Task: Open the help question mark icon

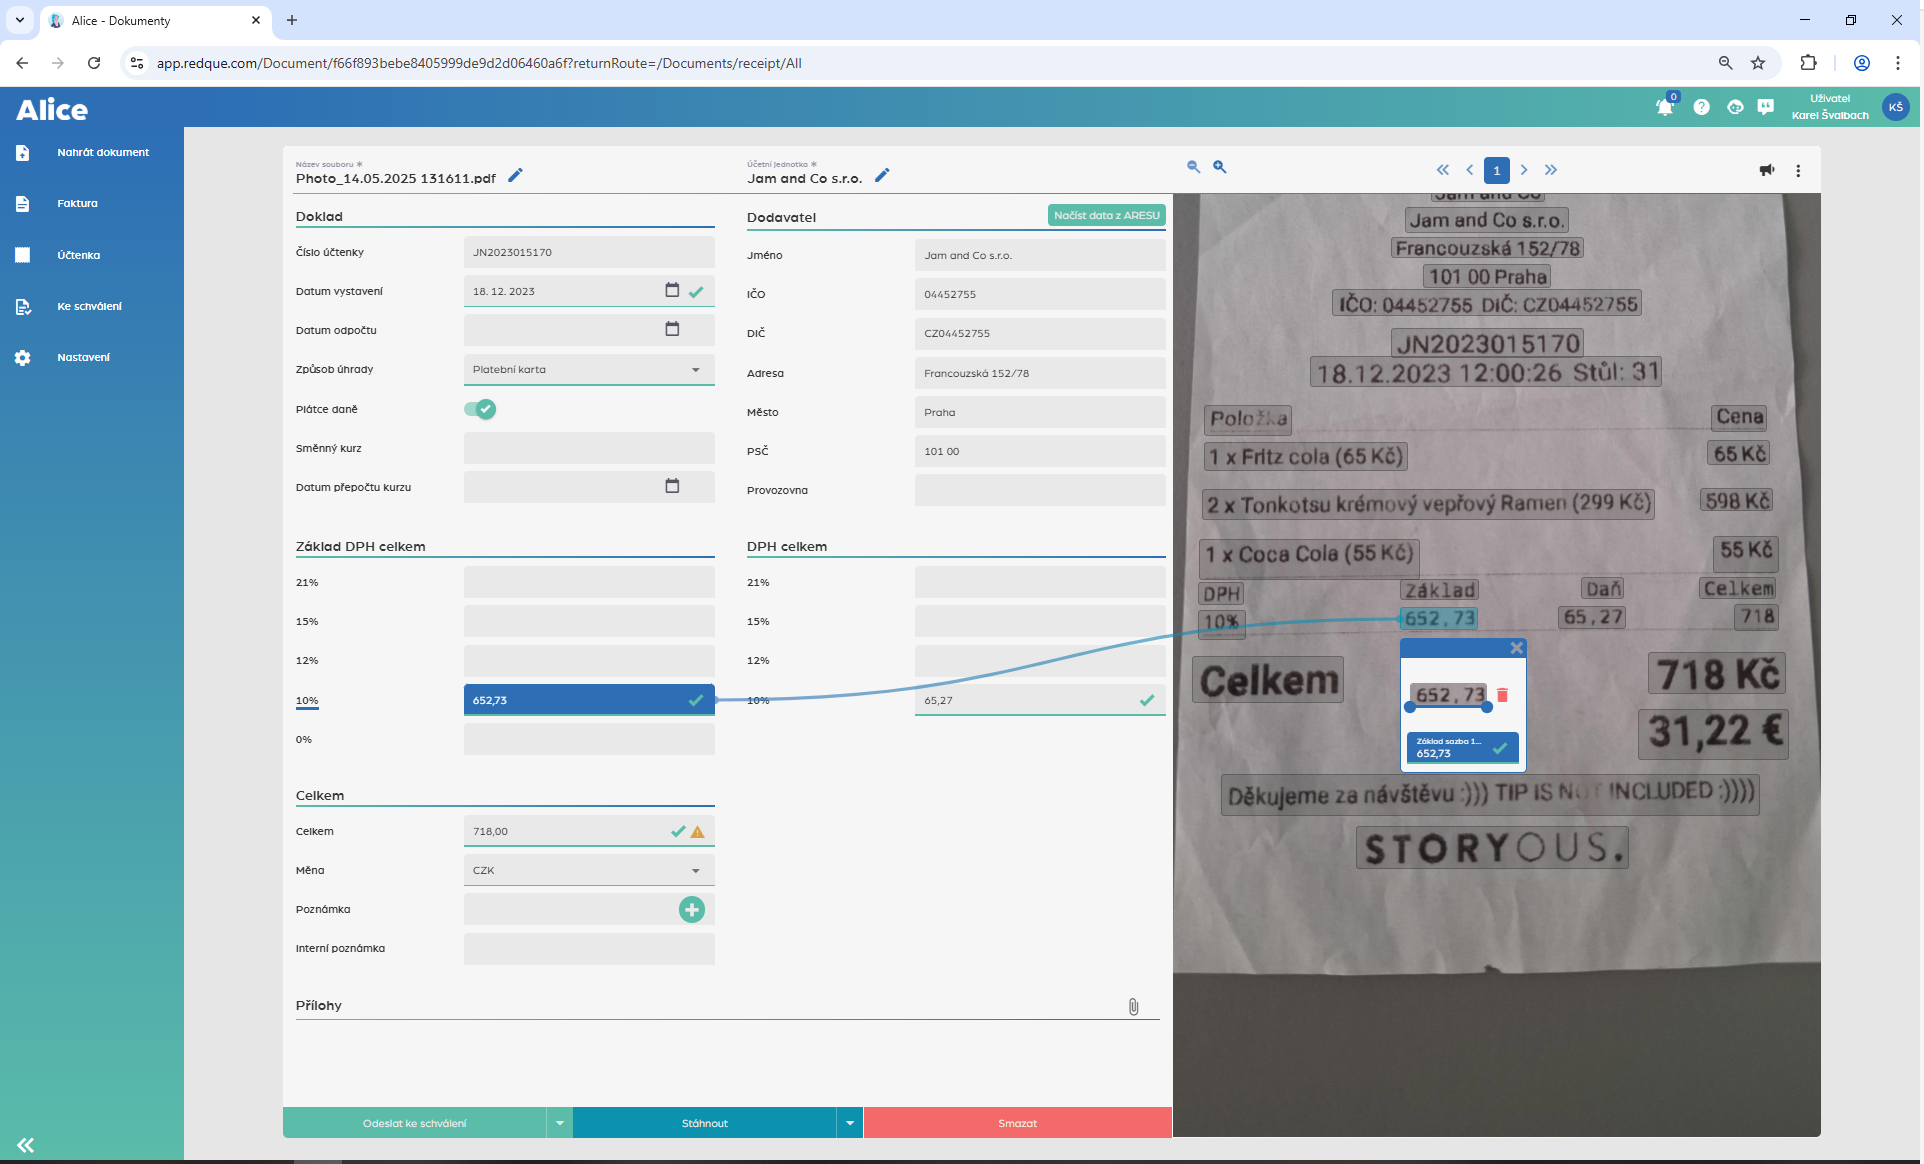Action: click(x=1701, y=107)
